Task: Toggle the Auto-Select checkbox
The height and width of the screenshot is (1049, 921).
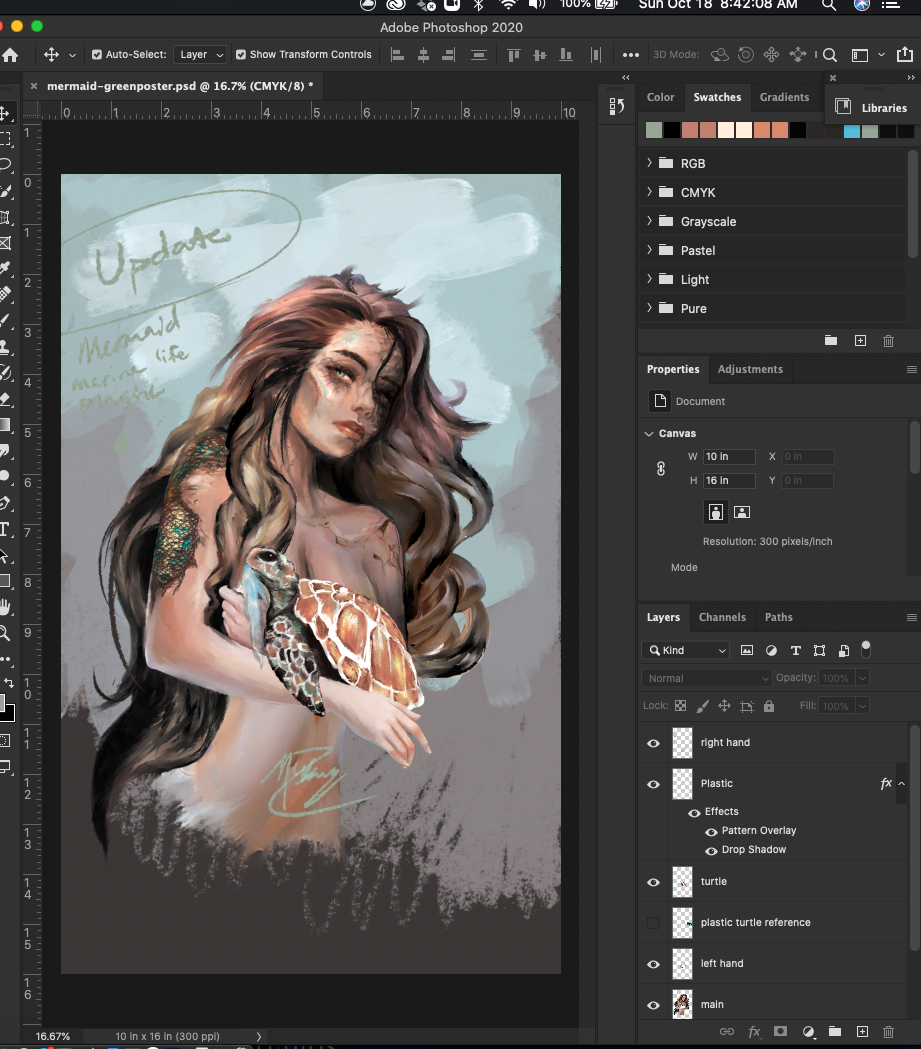Action: (x=97, y=55)
